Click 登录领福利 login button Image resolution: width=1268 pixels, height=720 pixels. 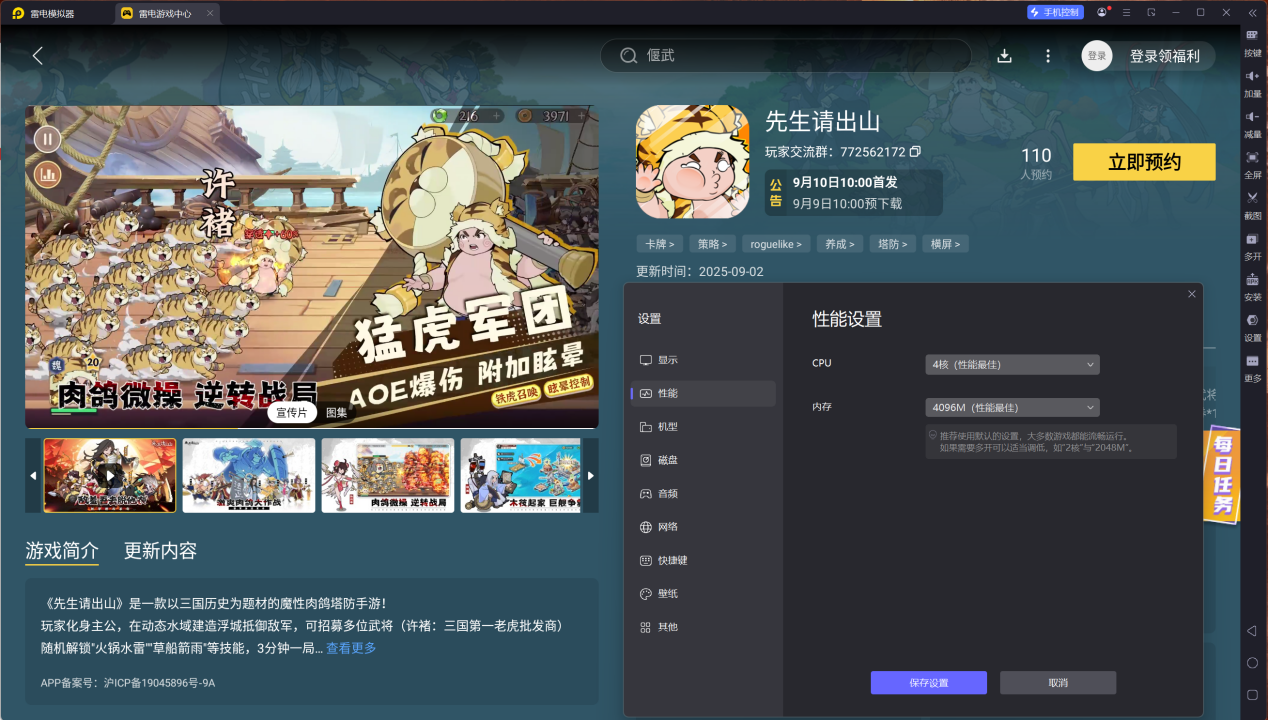coord(1164,56)
